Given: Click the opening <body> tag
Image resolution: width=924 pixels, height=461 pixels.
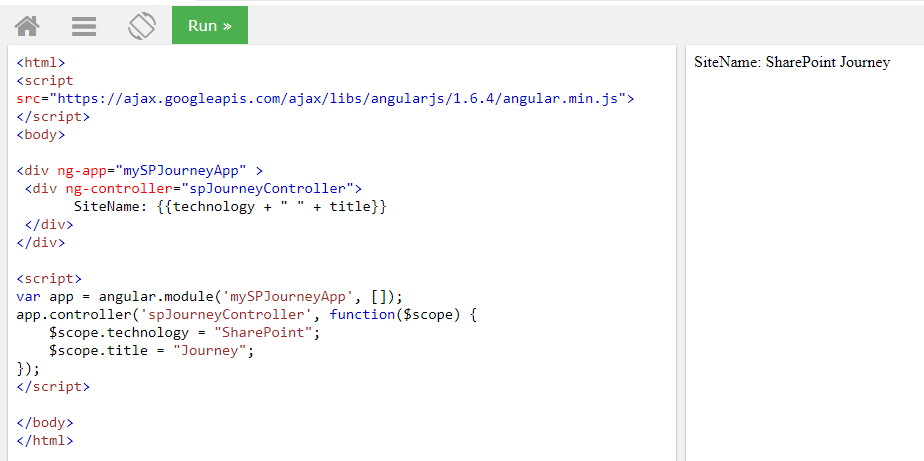Looking at the screenshot, I should [x=41, y=134].
